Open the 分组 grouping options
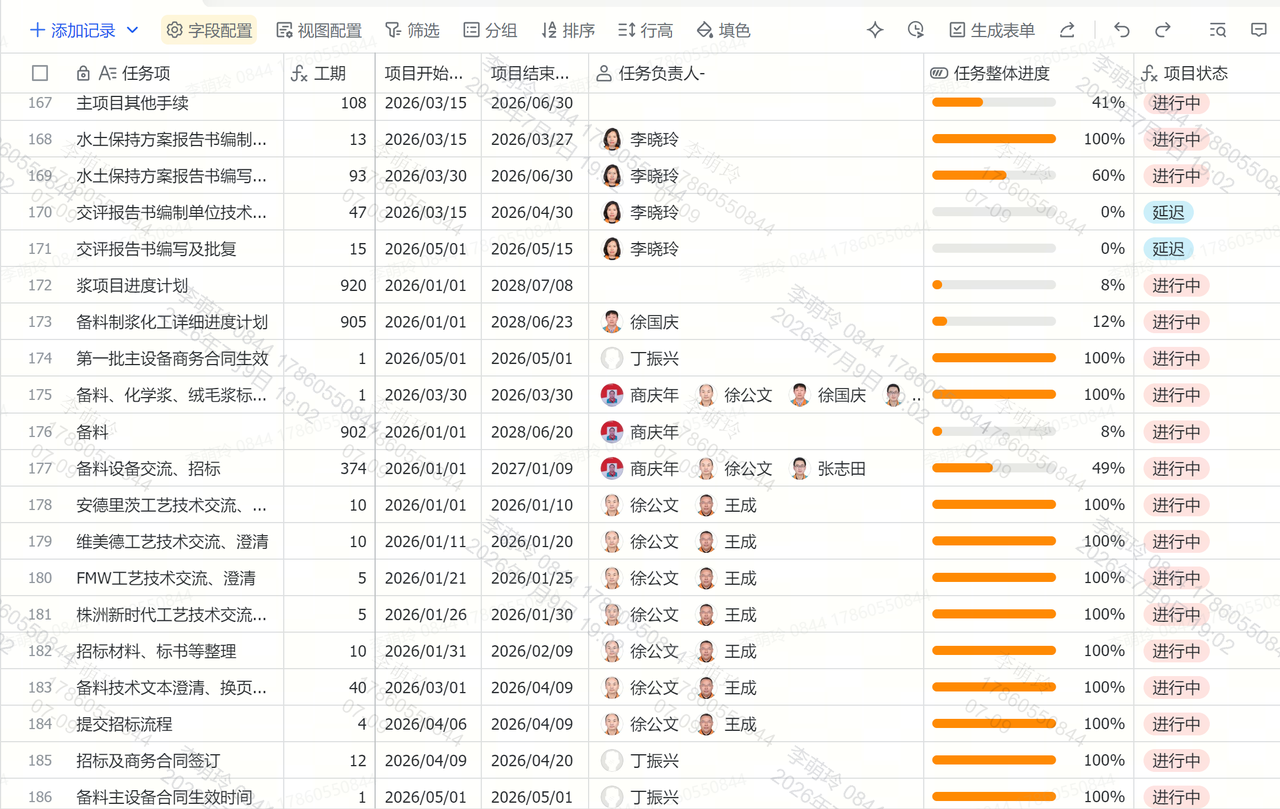This screenshot has height=809, width=1280. (490, 30)
